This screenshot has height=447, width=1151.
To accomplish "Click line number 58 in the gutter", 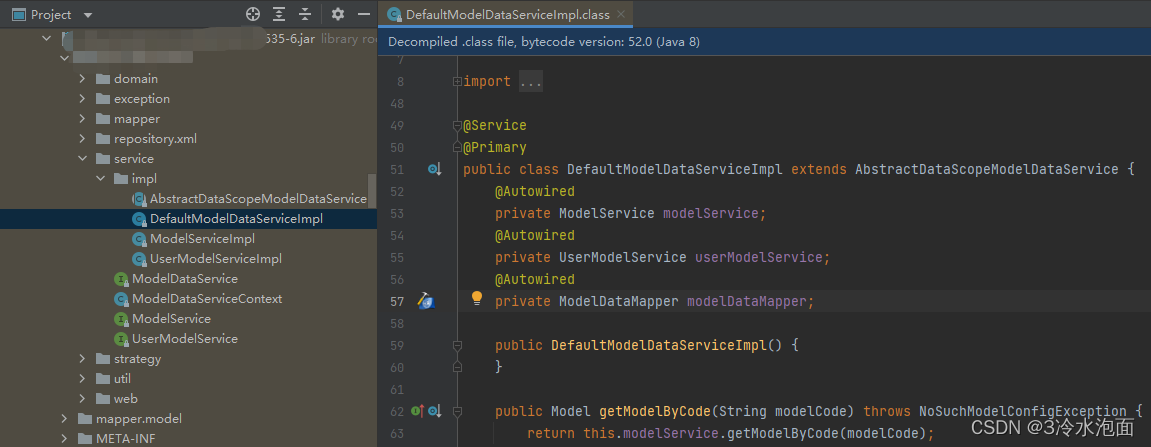I will (396, 323).
